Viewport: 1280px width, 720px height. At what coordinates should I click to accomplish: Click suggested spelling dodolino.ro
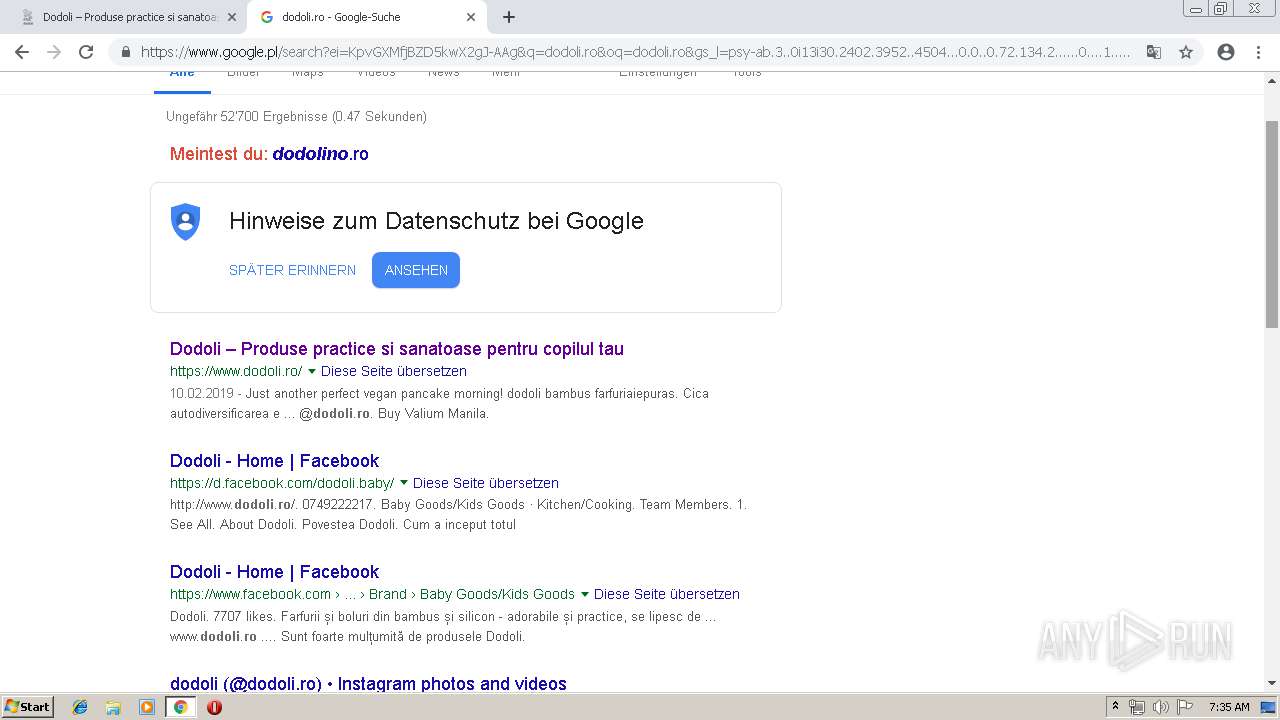[x=320, y=154]
